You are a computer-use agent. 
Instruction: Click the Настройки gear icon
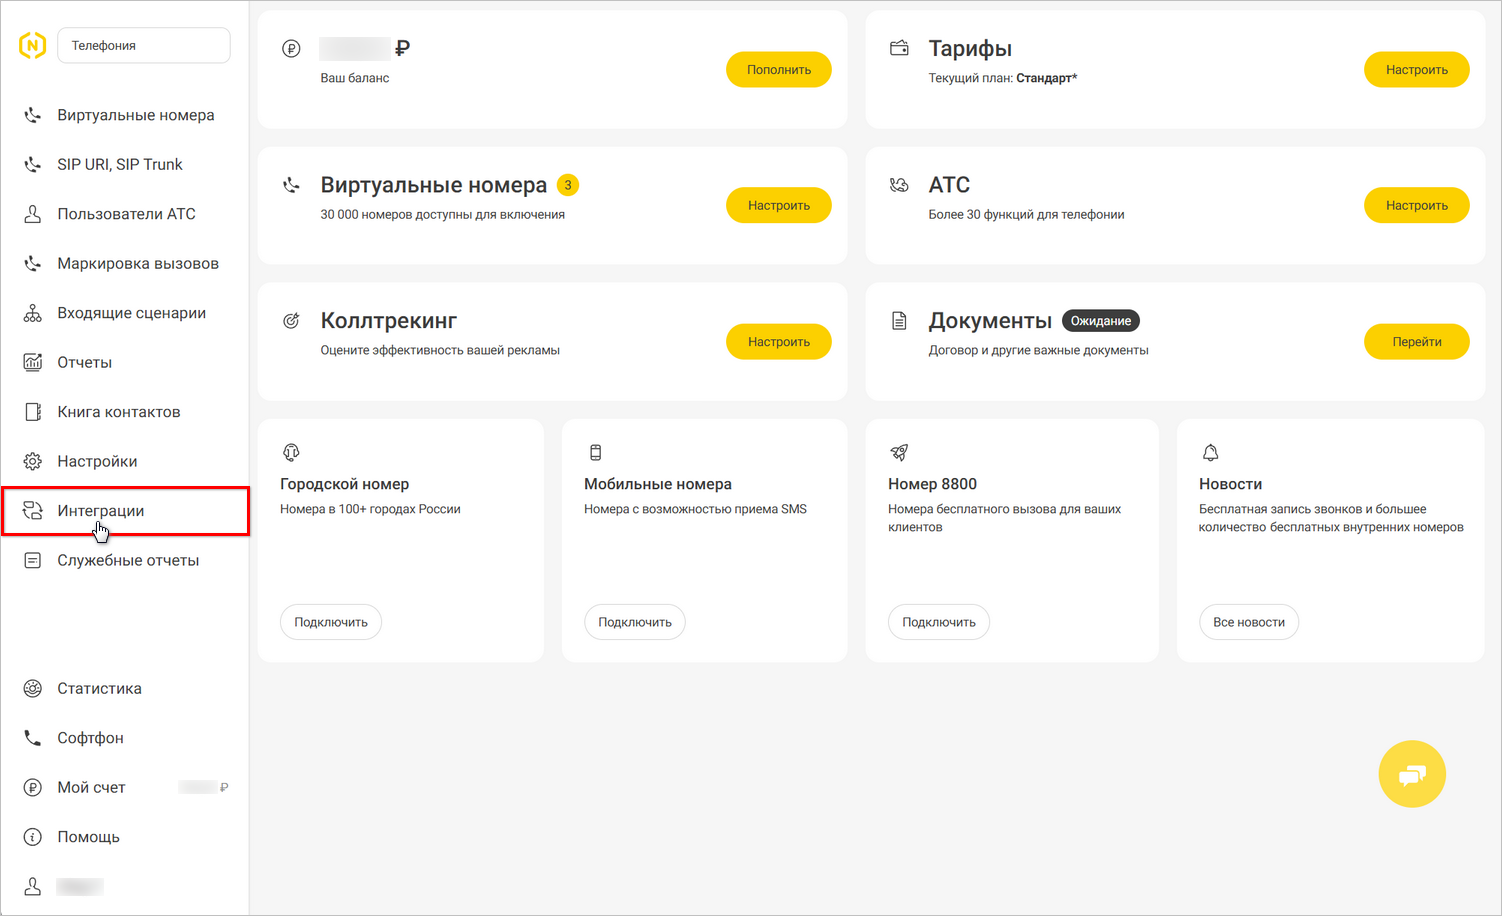31,461
